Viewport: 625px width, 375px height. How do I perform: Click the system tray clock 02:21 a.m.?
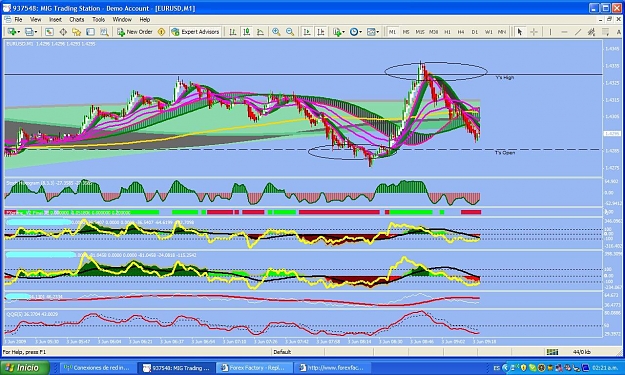pos(605,368)
